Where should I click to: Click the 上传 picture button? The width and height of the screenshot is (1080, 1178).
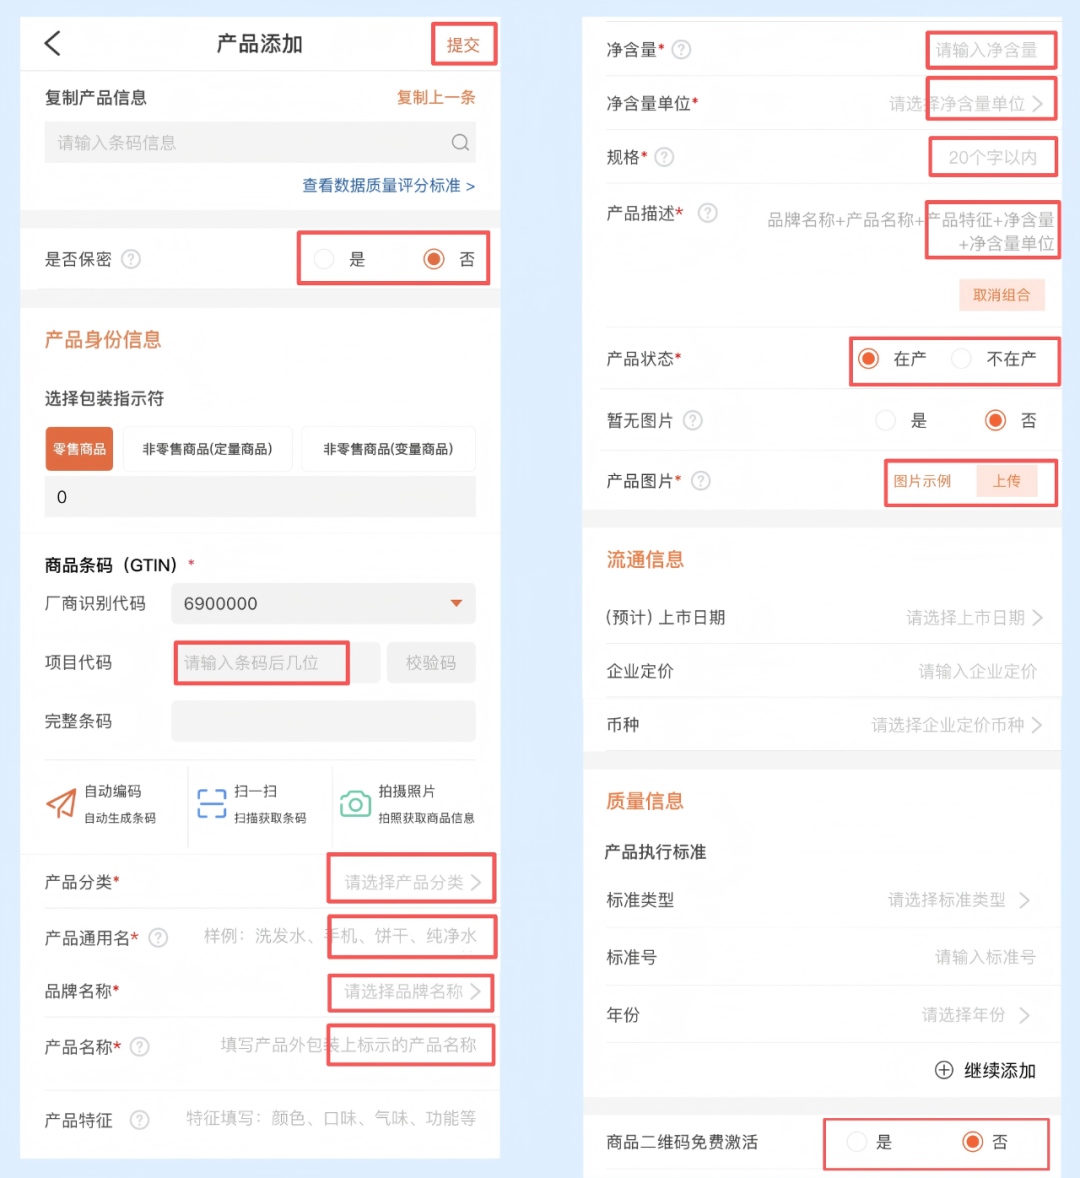click(x=1006, y=481)
